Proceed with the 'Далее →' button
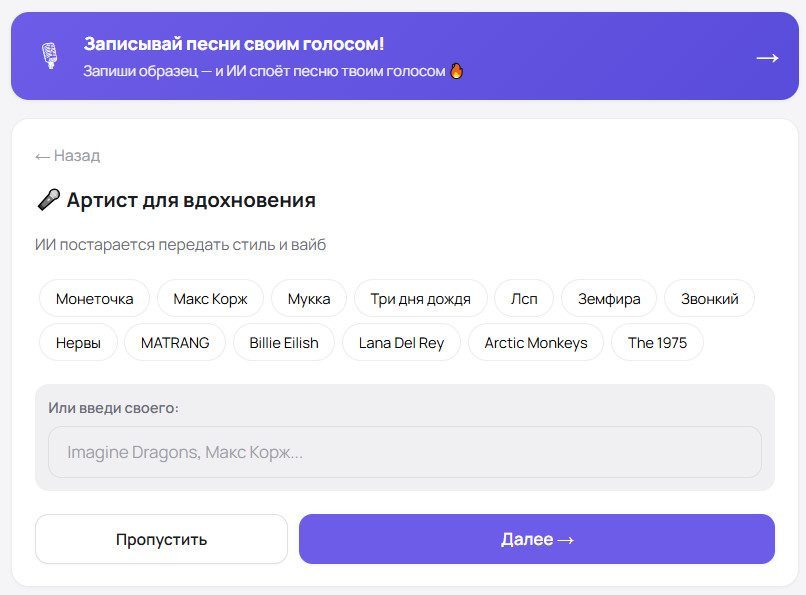 (537, 539)
